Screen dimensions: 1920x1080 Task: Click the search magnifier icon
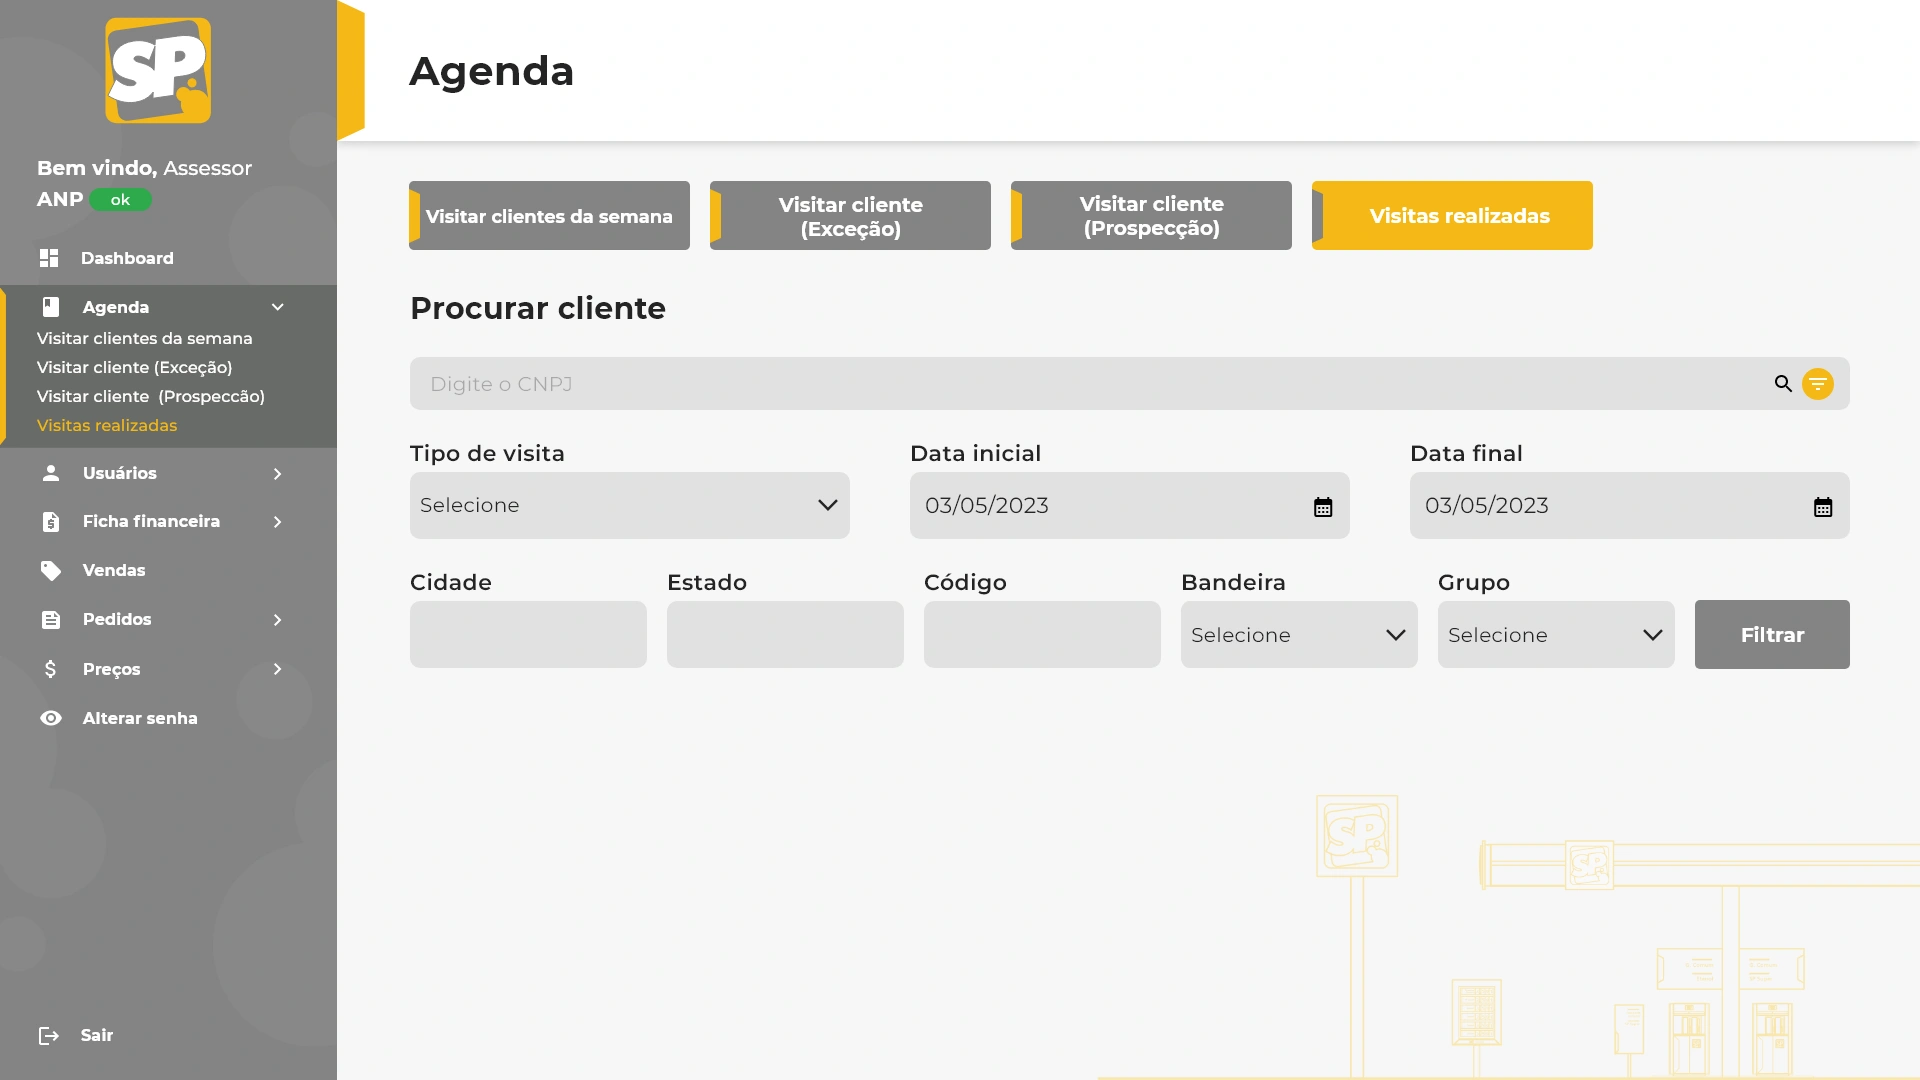pos(1783,384)
